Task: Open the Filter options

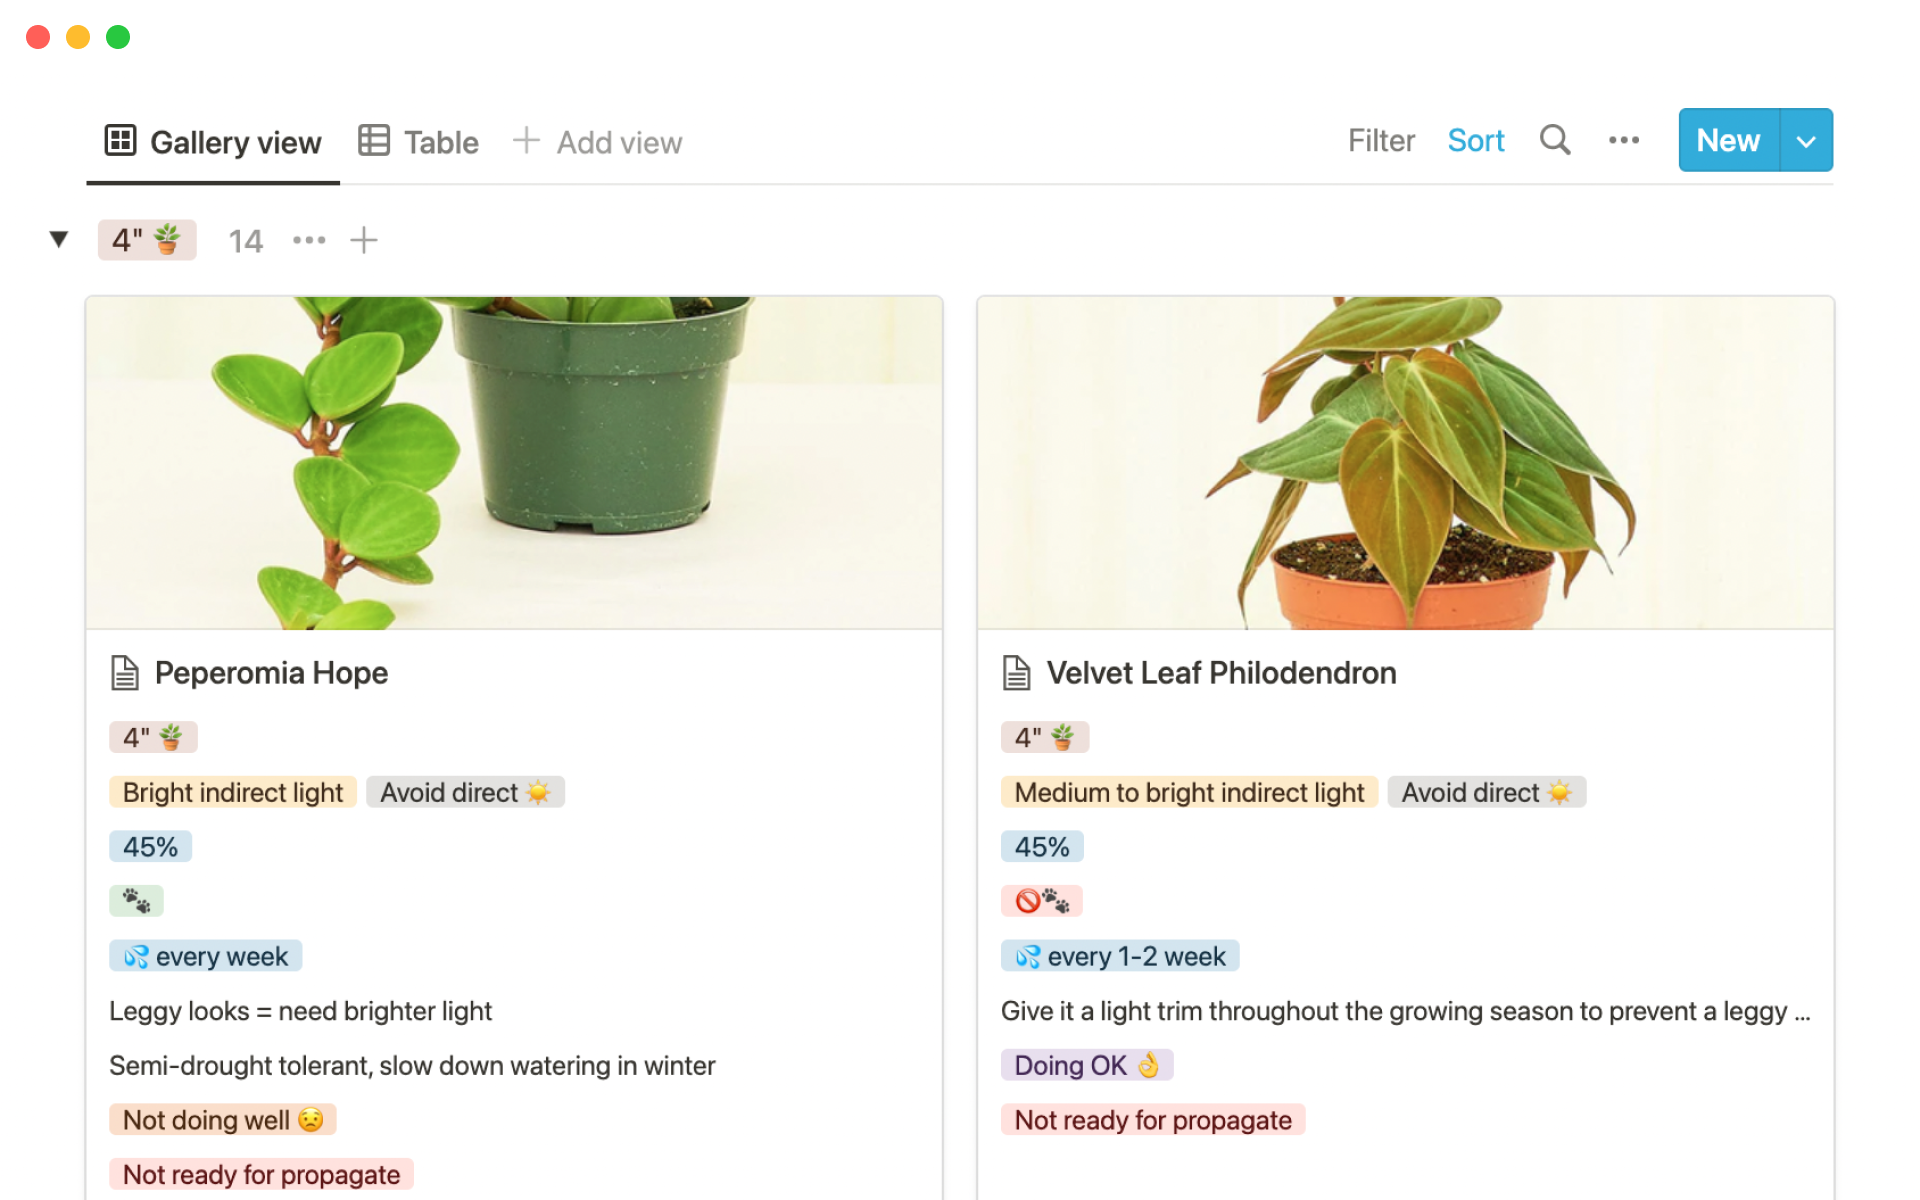Action: tap(1380, 141)
